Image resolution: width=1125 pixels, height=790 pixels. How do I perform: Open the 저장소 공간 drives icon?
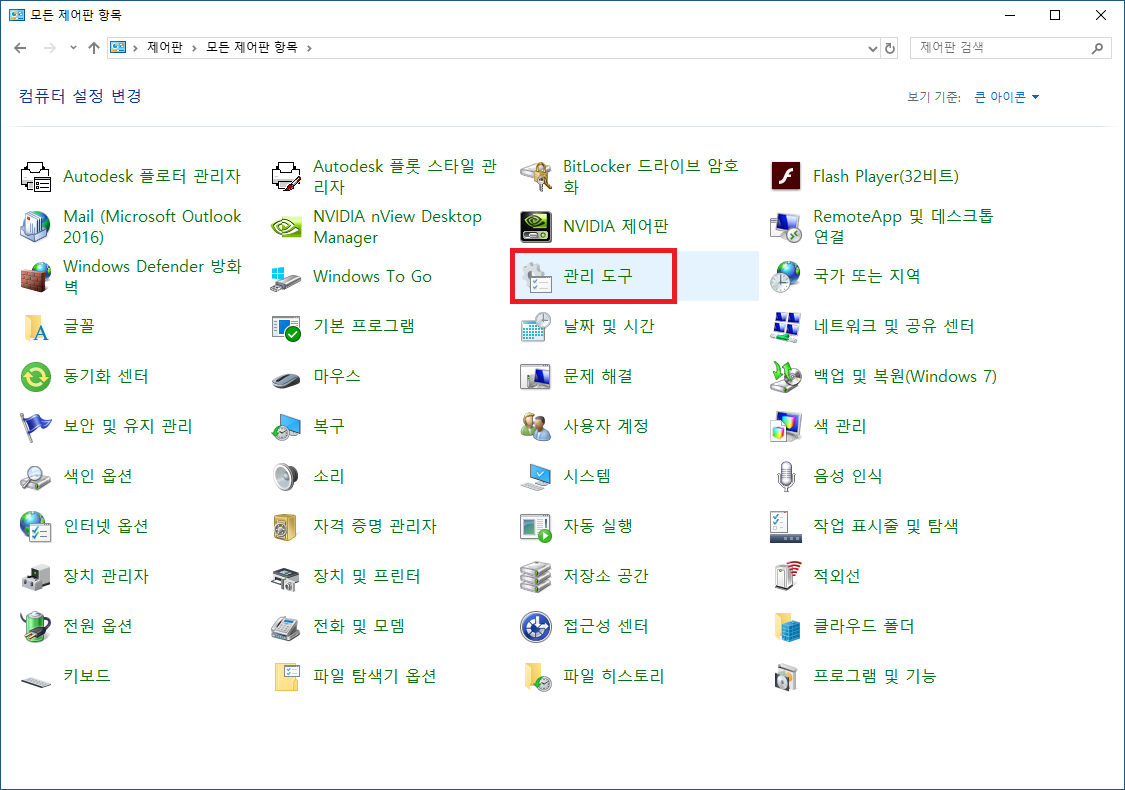[x=536, y=576]
